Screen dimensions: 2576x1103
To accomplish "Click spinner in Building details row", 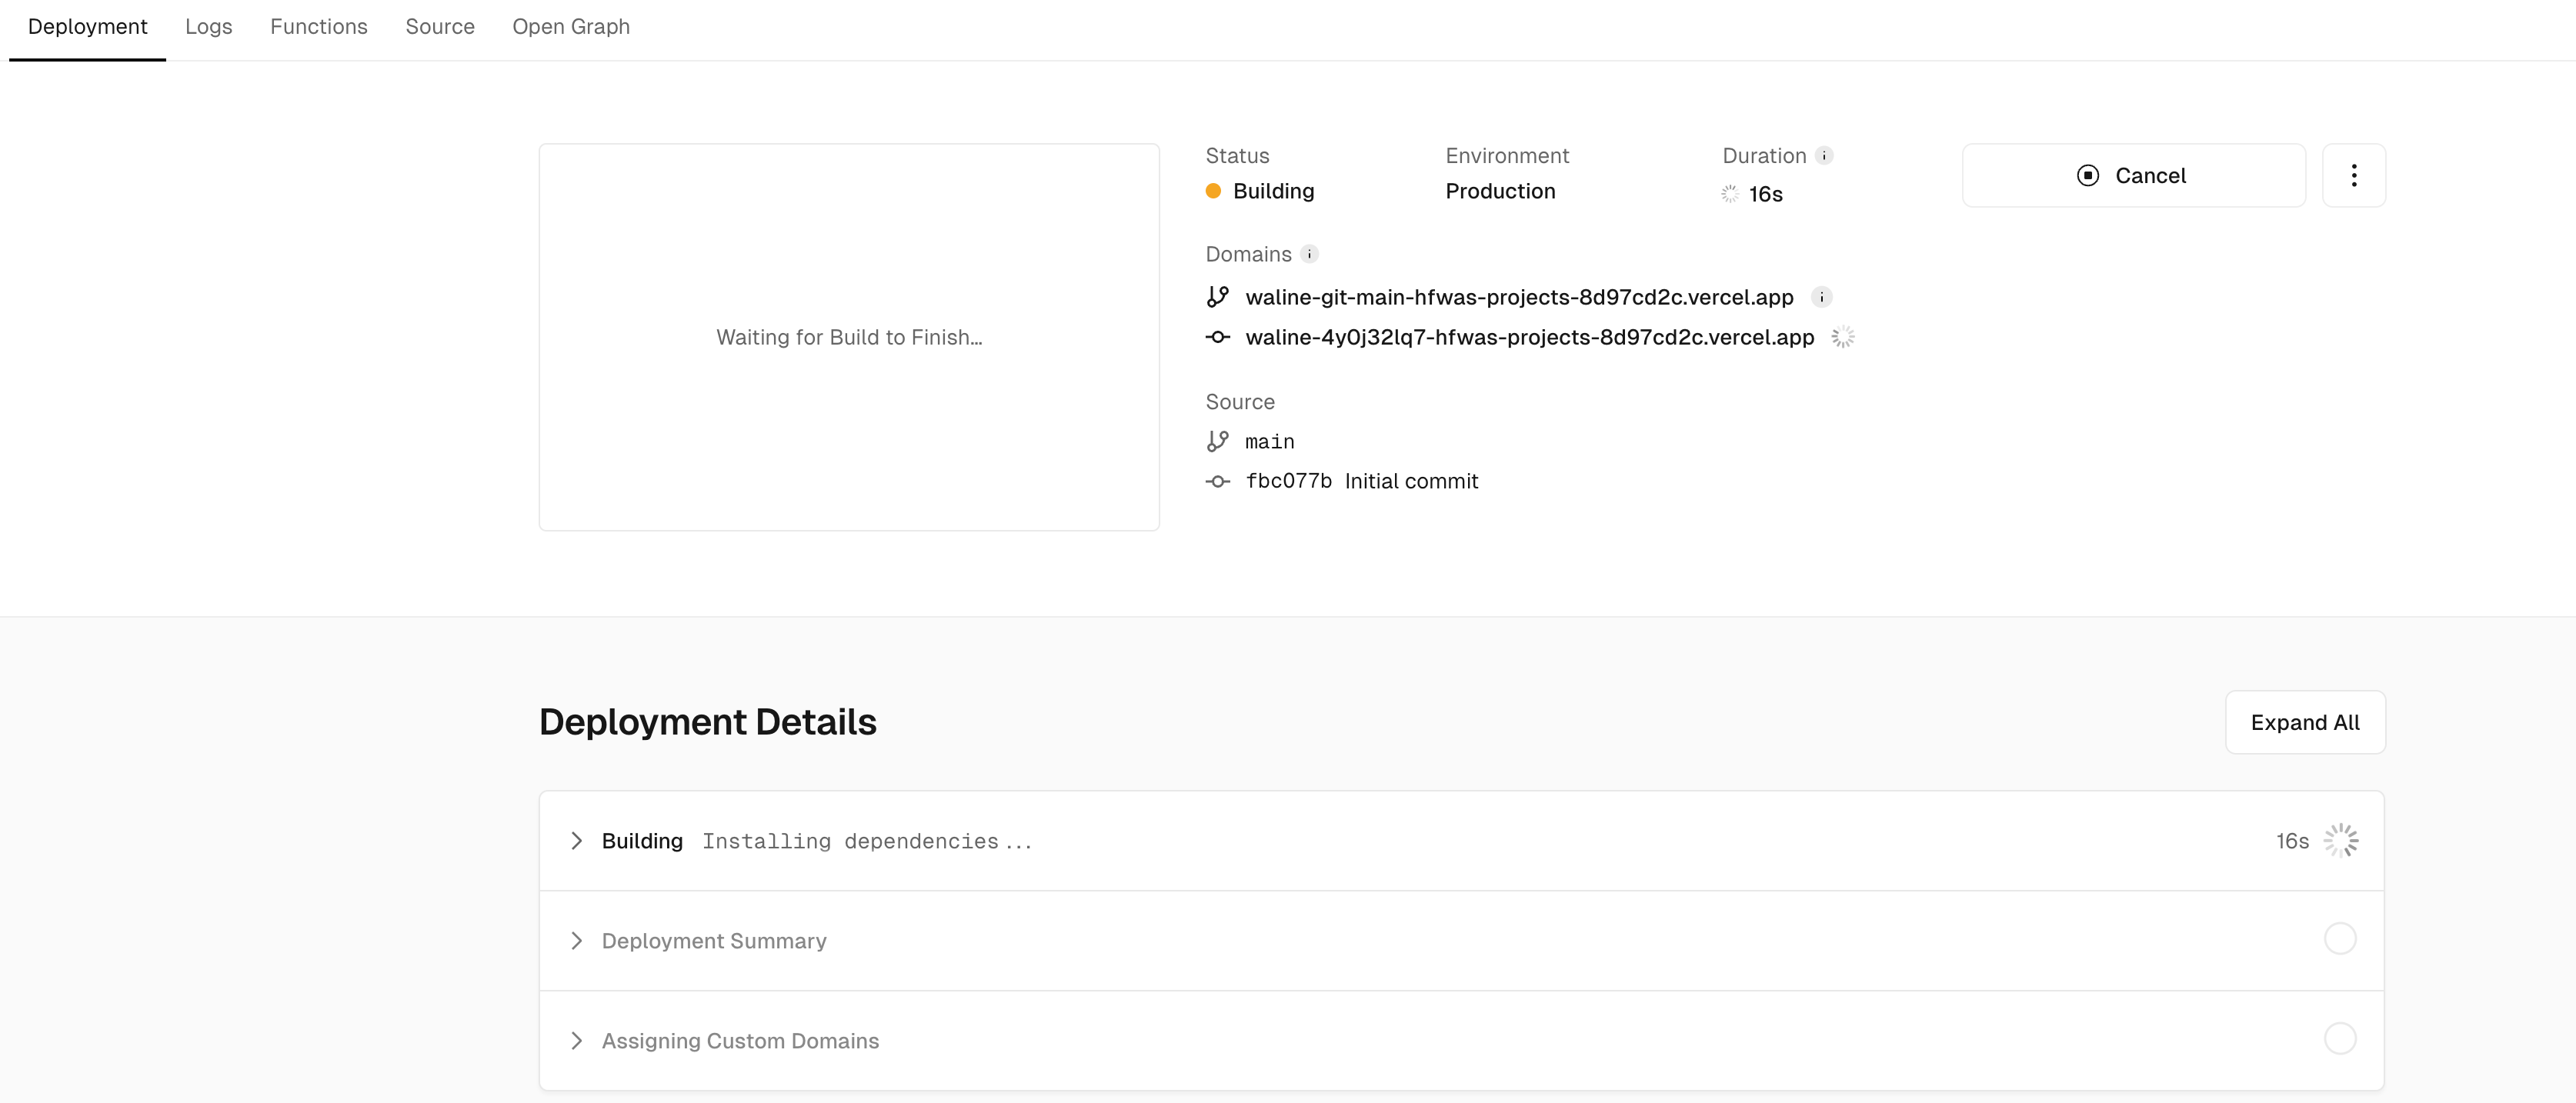I will click(2340, 841).
